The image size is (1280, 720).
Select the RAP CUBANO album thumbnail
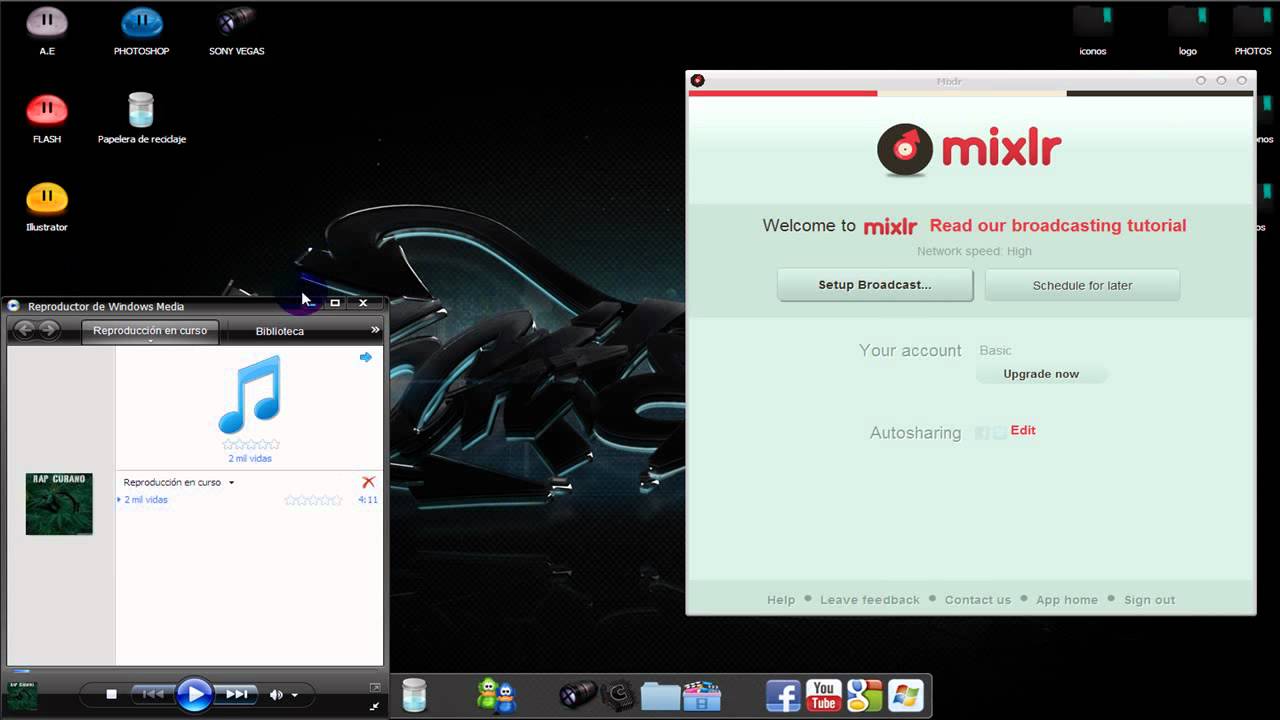[x=59, y=504]
